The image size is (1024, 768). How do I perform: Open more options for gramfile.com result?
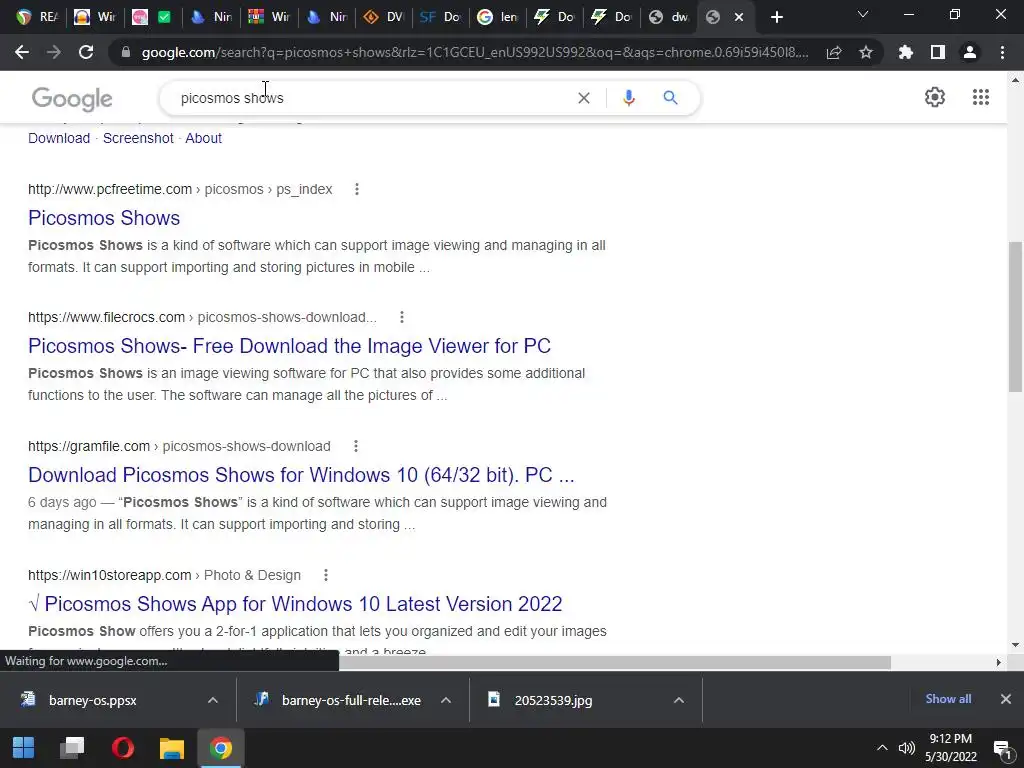355,446
